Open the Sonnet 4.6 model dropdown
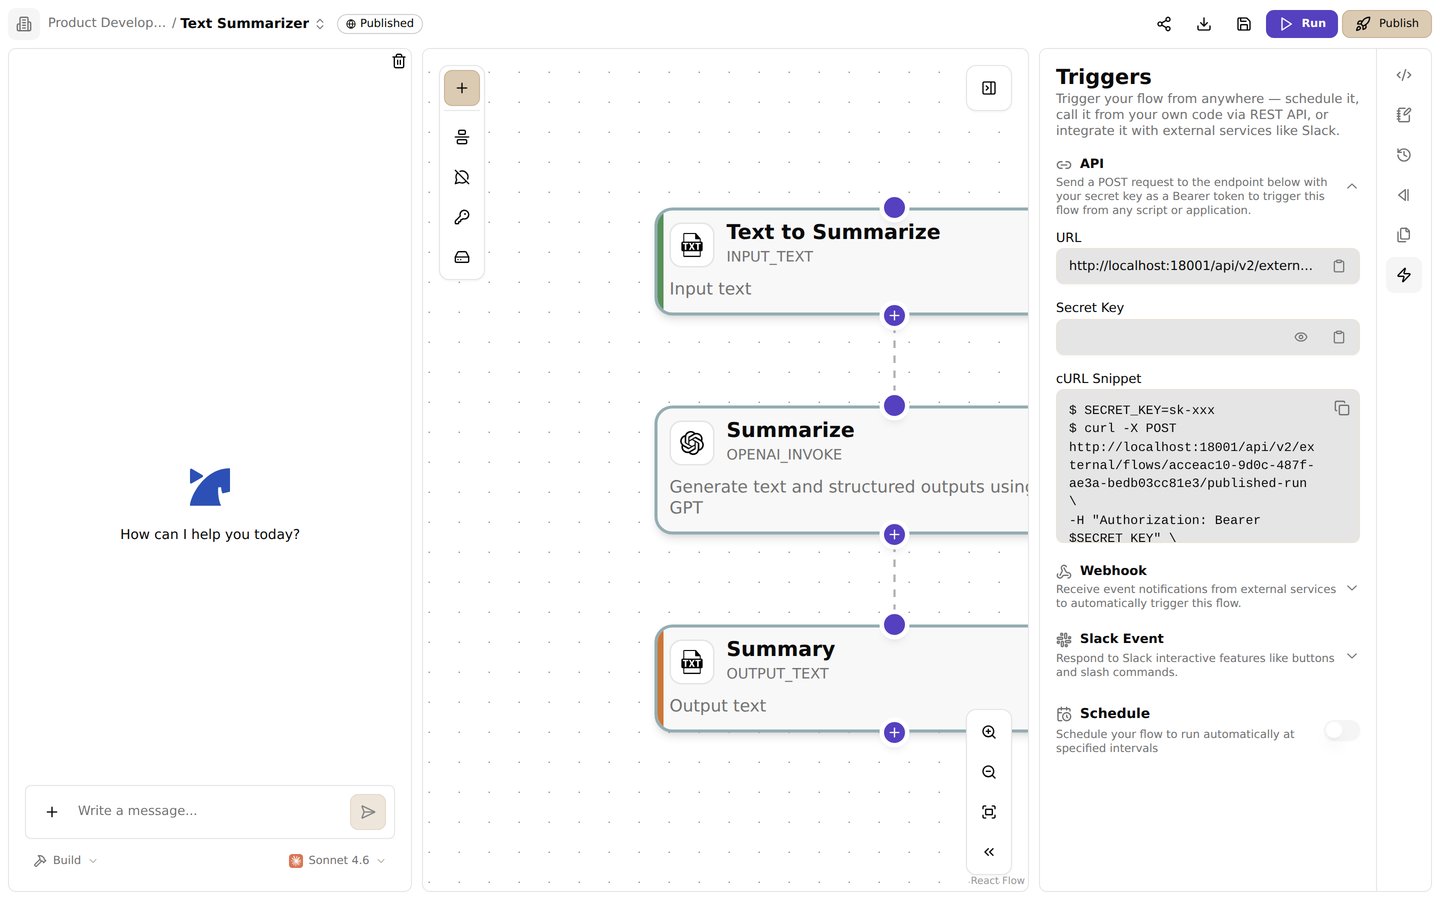Viewport: 1440px width, 900px height. 338,860
